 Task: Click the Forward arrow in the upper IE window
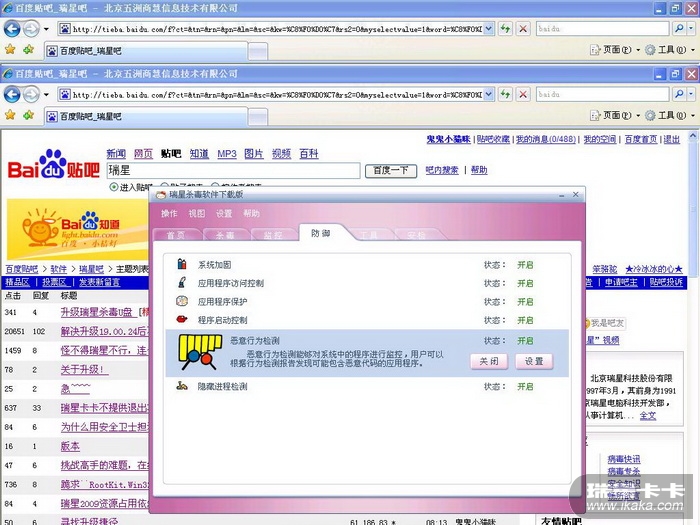31,29
